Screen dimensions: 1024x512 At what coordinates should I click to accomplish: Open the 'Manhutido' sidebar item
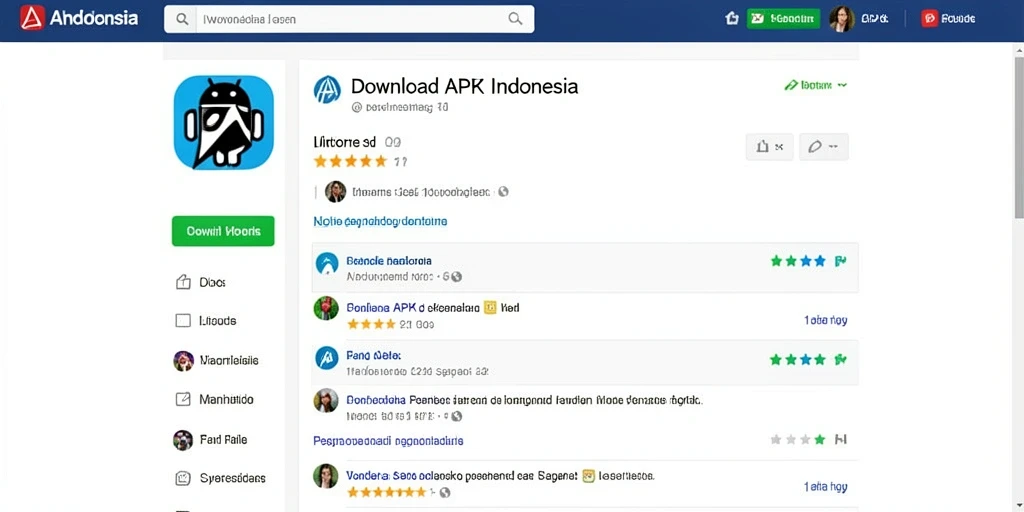pyautogui.click(x=215, y=399)
